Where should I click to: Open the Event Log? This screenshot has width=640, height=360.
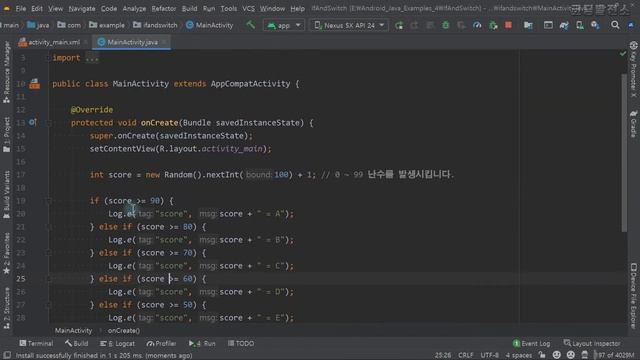pyautogui.click(x=531, y=343)
